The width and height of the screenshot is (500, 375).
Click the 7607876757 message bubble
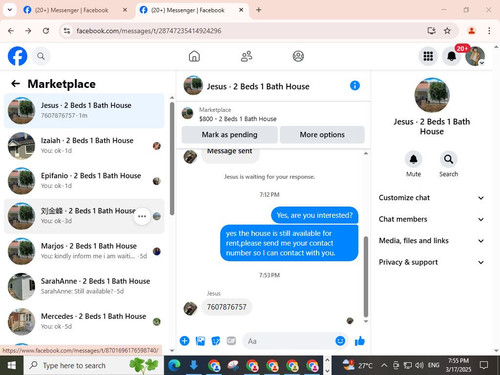click(226, 307)
